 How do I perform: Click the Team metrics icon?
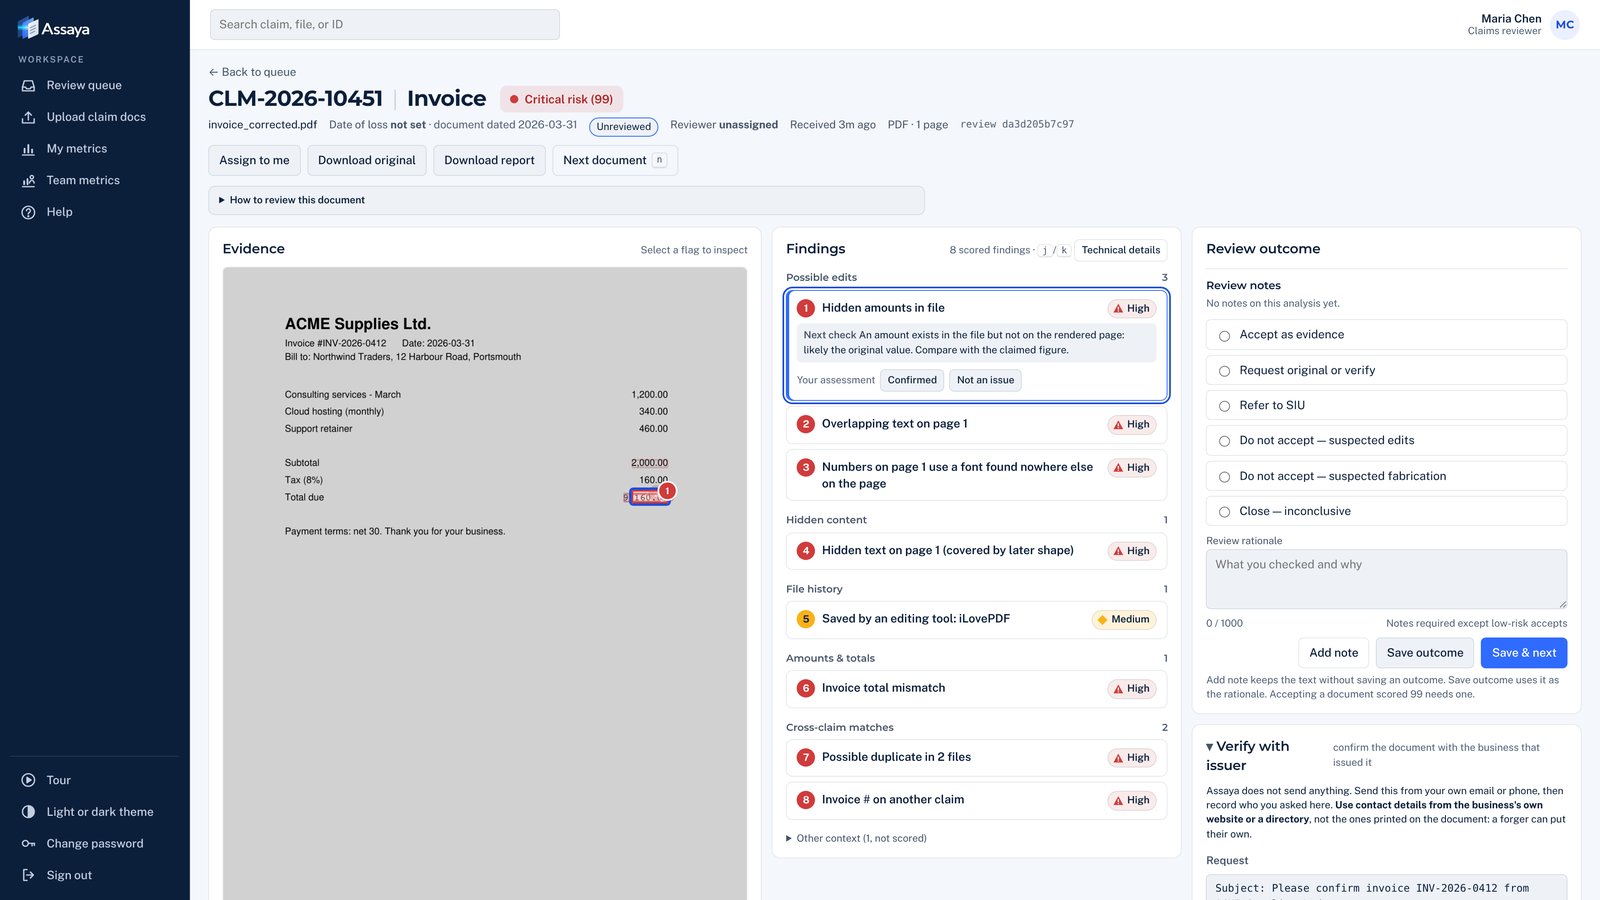(28, 181)
